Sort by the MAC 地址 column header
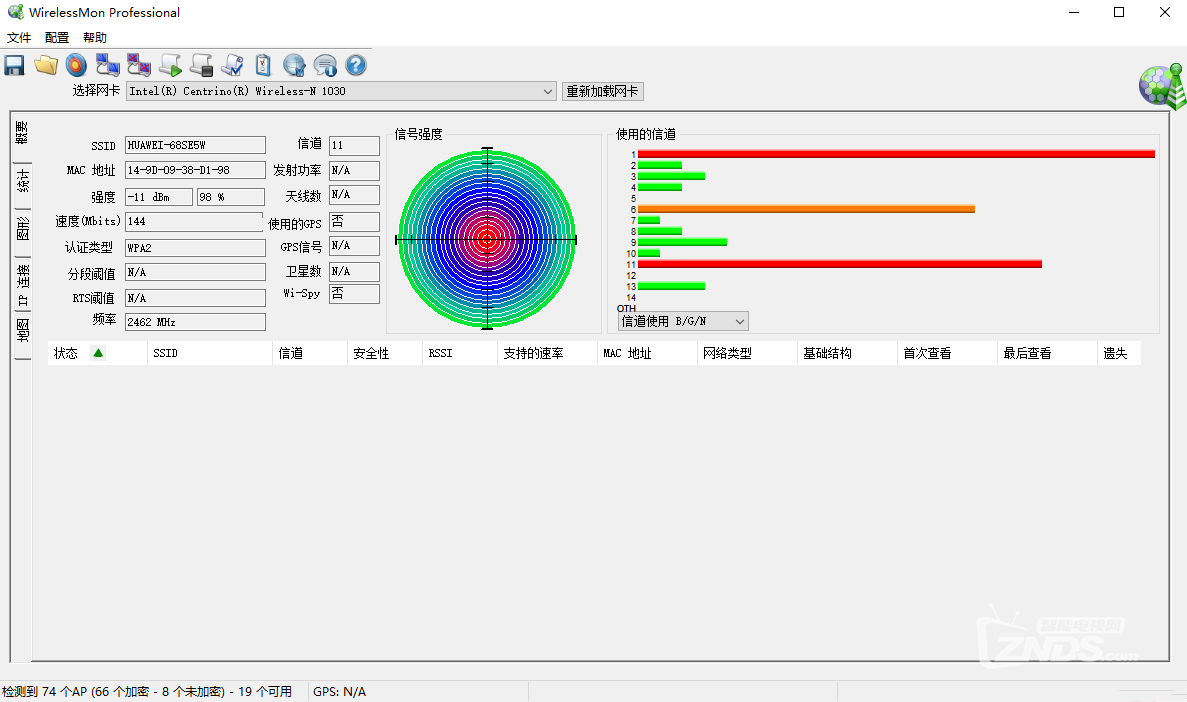 [x=647, y=353]
